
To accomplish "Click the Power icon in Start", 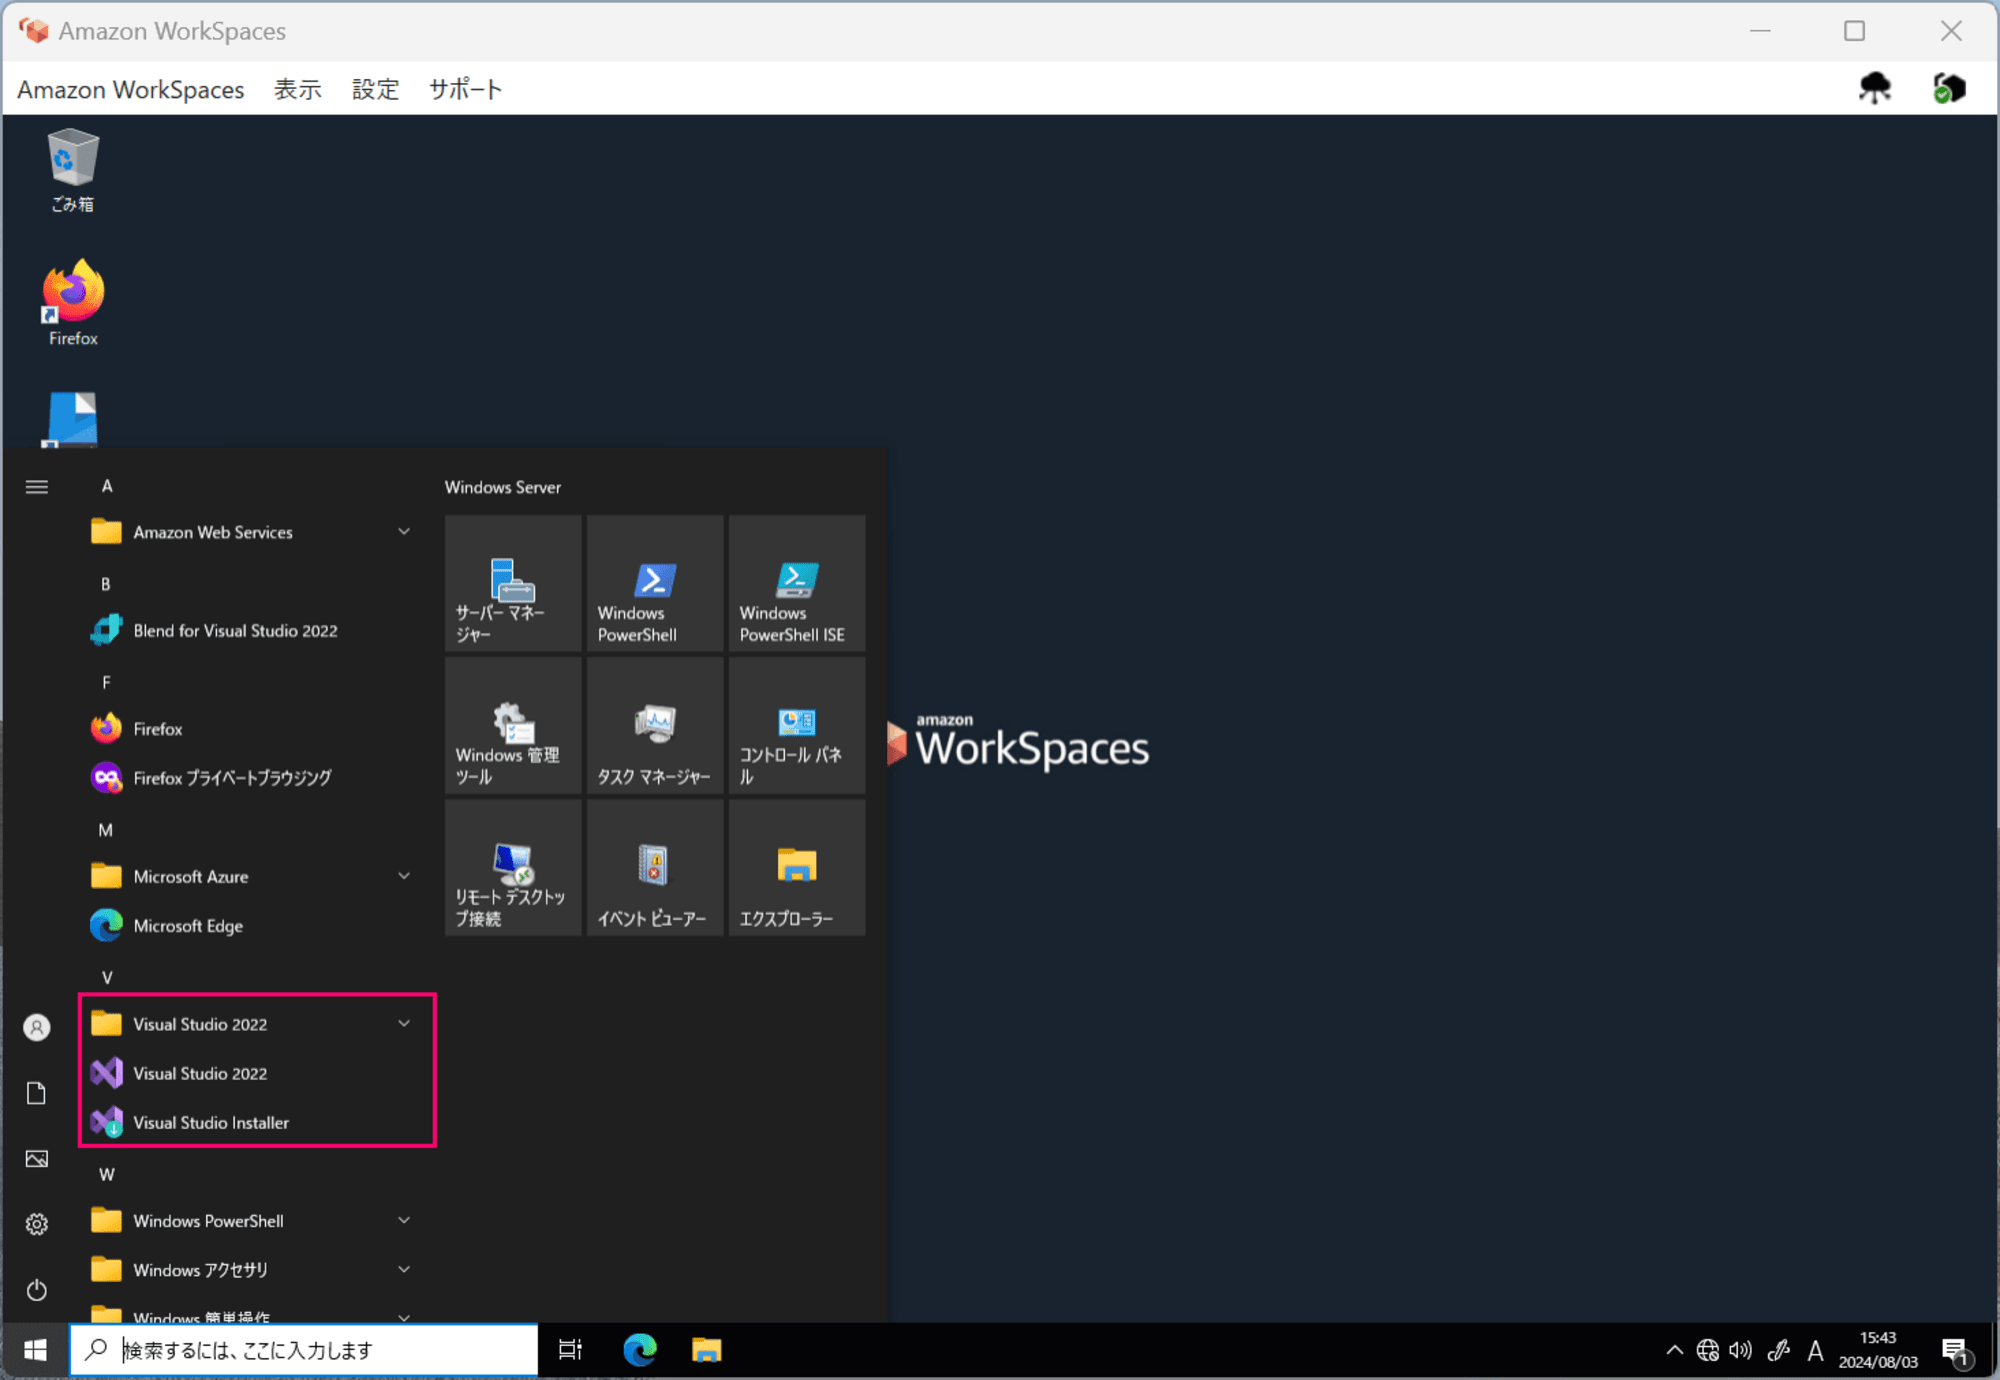I will [37, 1290].
